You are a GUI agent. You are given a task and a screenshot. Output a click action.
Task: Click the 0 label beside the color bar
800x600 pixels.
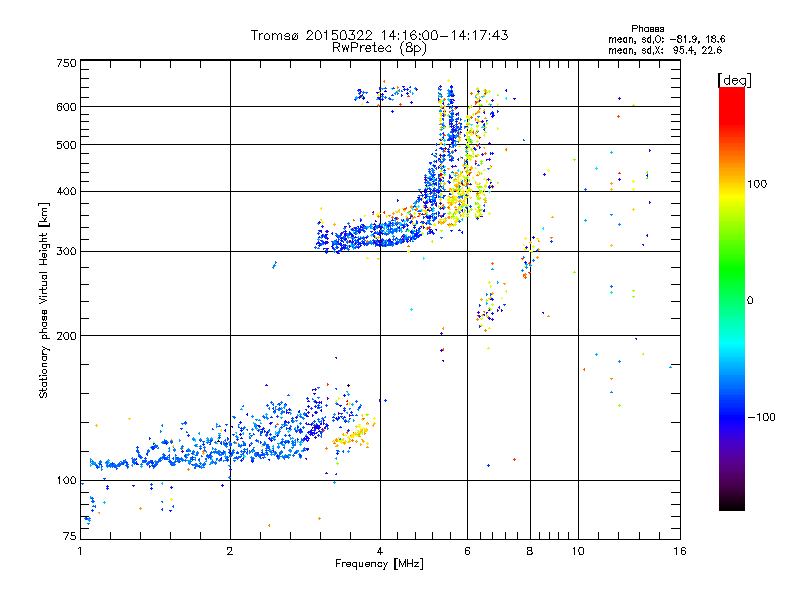[750, 300]
